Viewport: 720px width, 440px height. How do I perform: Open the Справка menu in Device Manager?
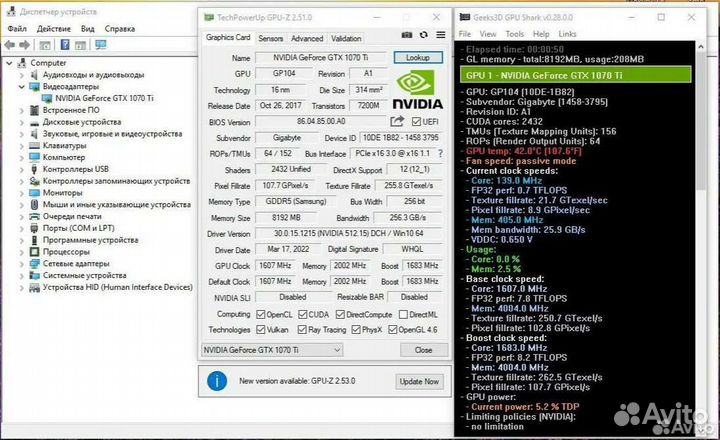point(120,28)
